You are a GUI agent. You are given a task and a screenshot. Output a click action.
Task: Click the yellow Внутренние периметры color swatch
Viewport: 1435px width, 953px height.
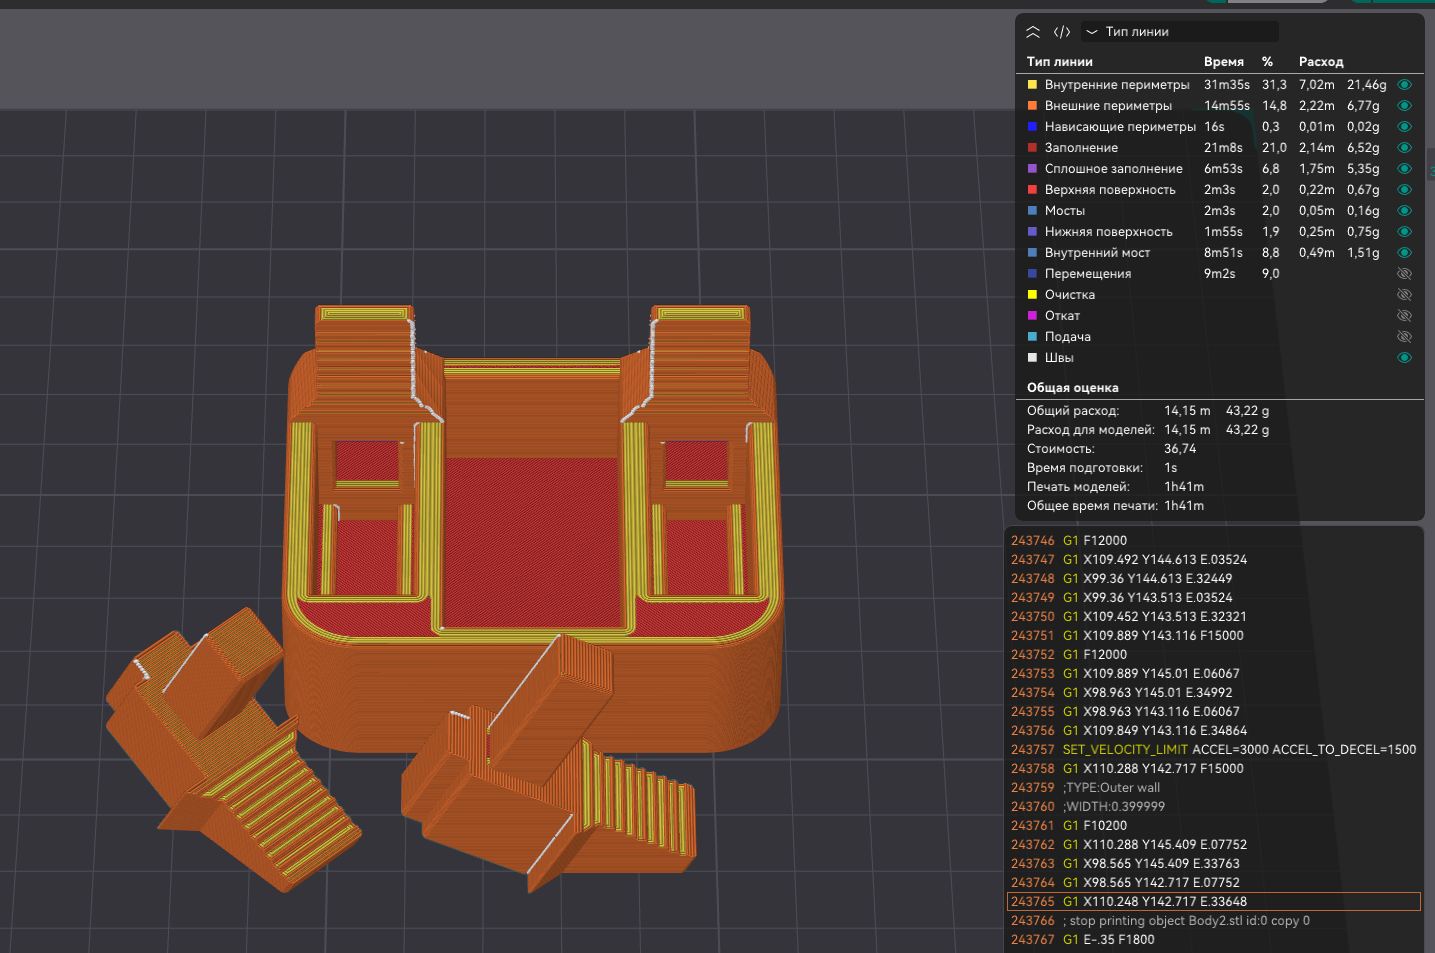click(x=1033, y=85)
